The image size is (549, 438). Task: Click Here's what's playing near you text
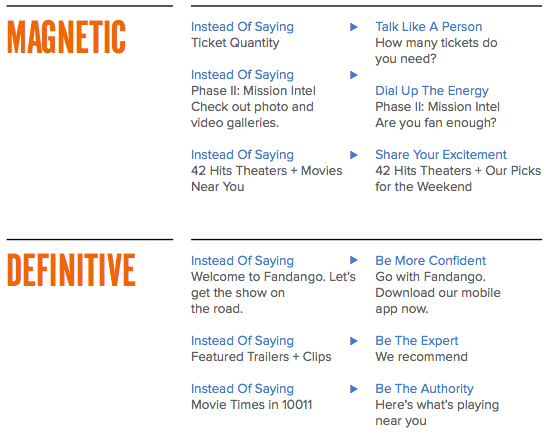(x=437, y=413)
